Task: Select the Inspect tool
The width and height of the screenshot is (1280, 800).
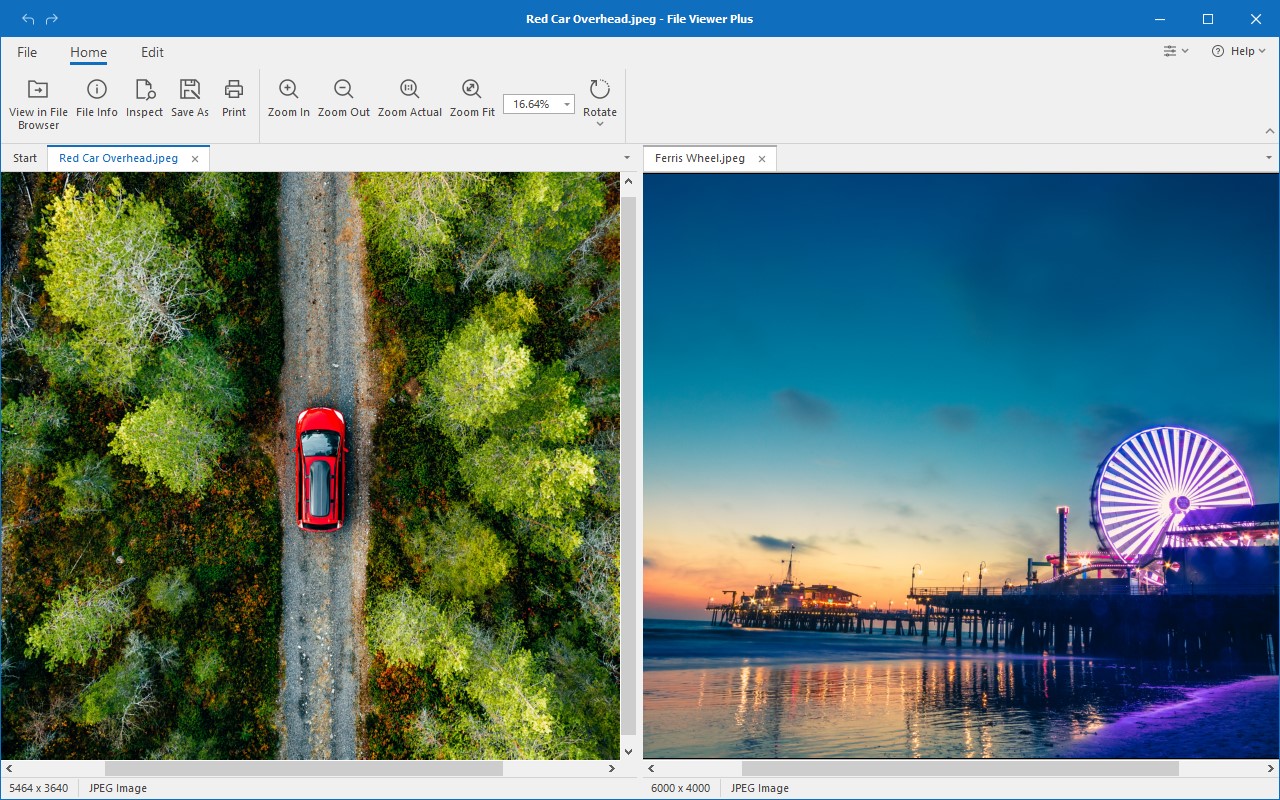Action: point(144,89)
